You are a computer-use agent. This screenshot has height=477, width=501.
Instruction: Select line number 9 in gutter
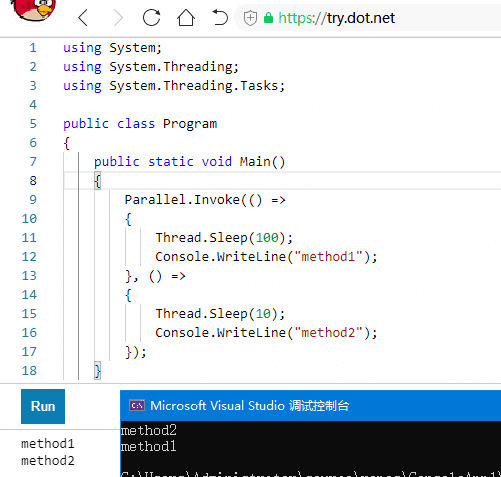33,200
